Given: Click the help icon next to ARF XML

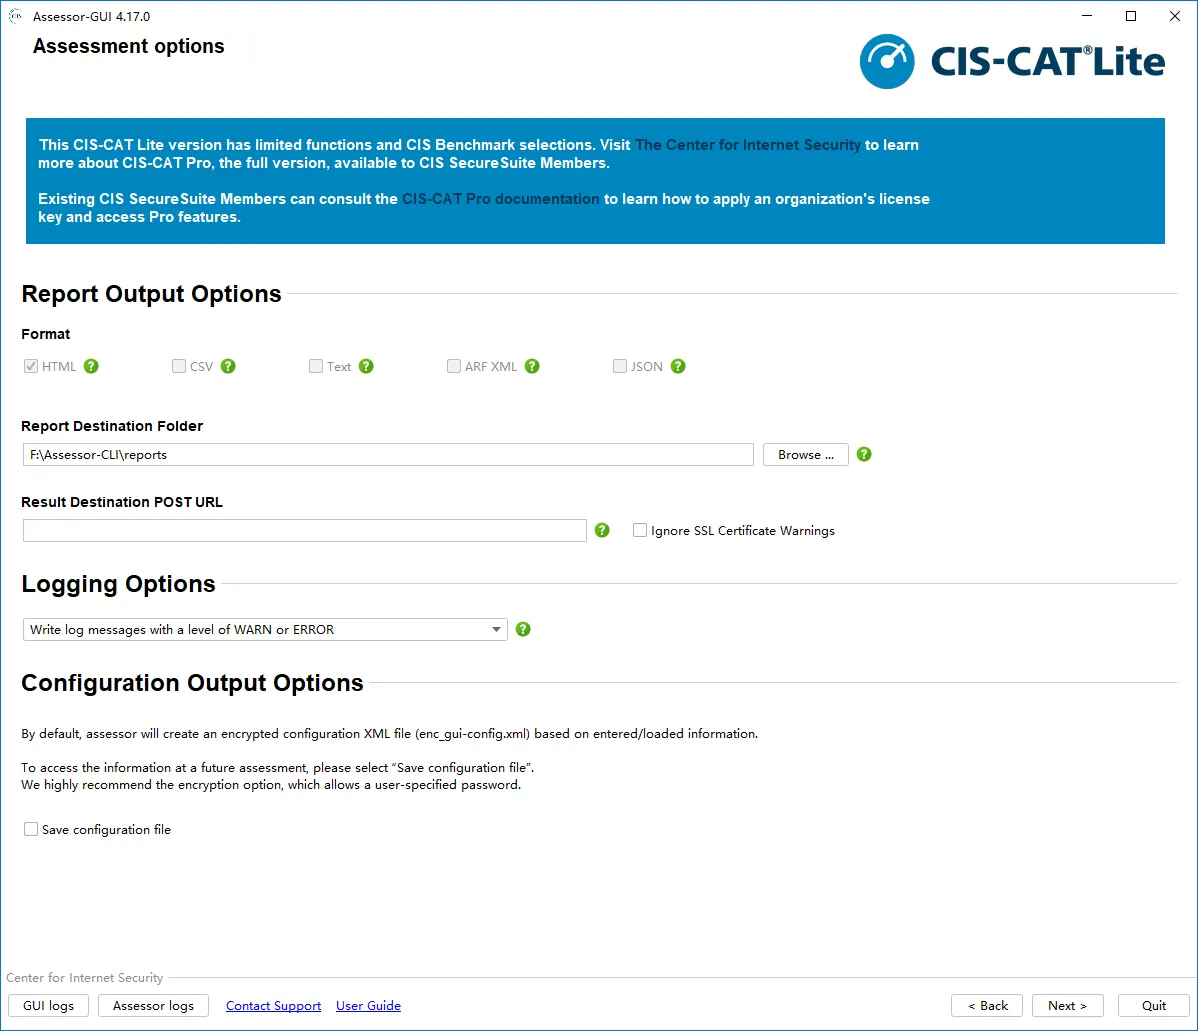Looking at the screenshot, I should tap(533, 366).
